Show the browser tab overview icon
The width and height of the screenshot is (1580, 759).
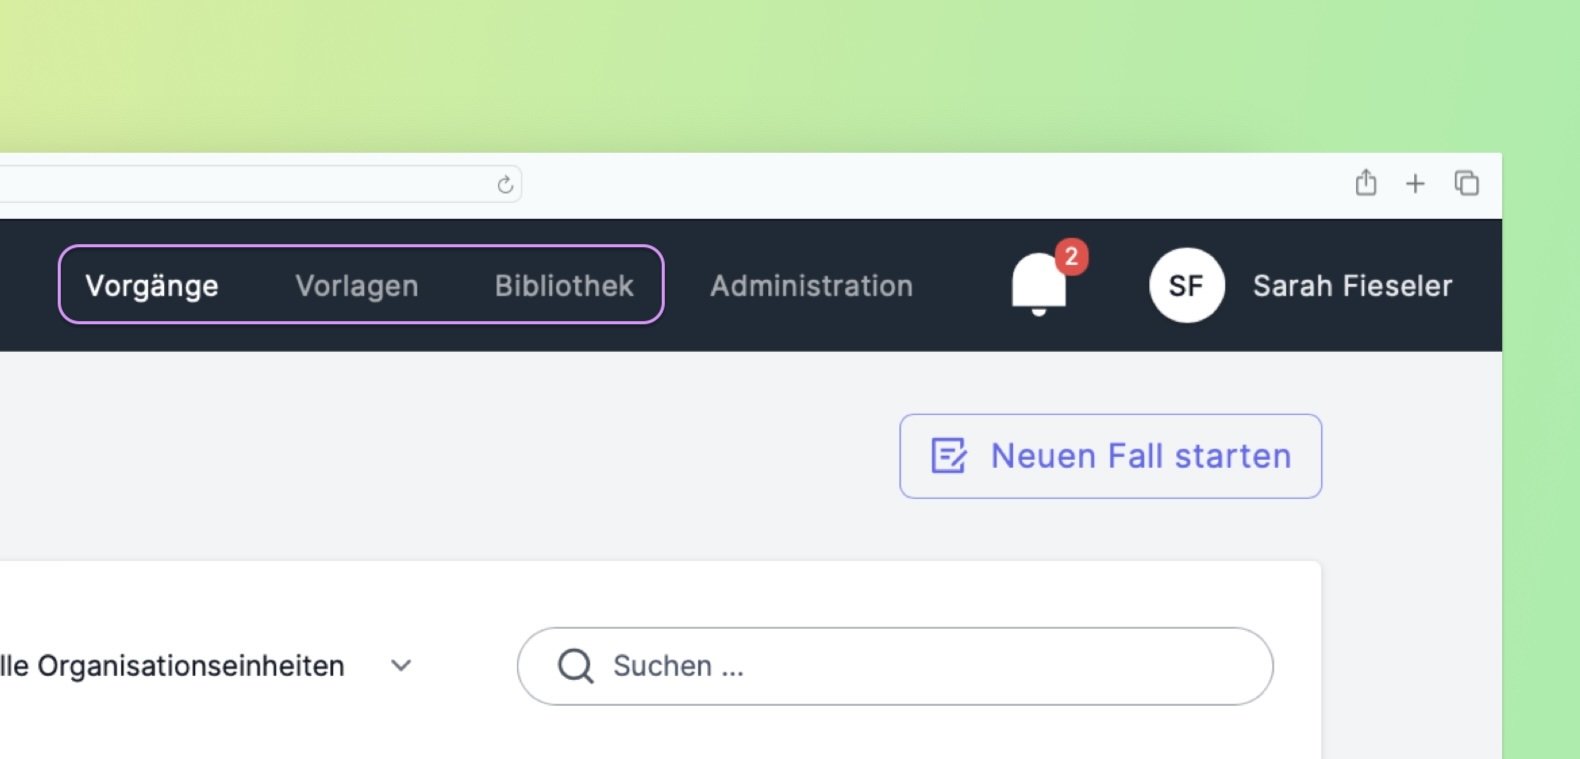pyautogui.click(x=1467, y=183)
